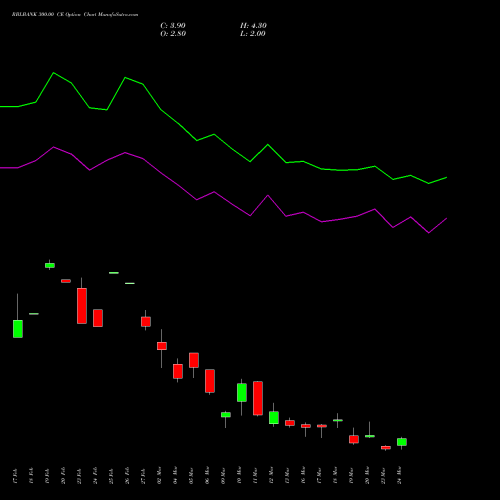Select the green candlestick above 17 Feb

tap(18, 329)
